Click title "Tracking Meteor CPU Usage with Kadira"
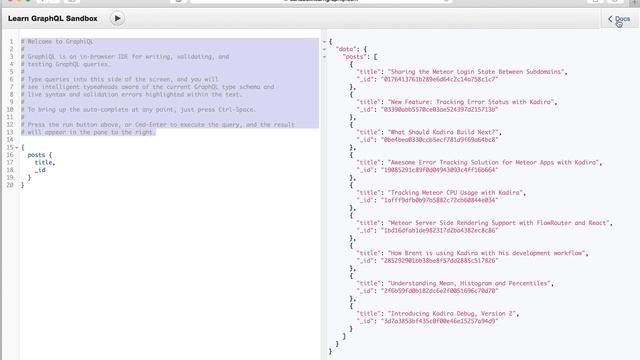The width and height of the screenshot is (640, 360). [x=455, y=192]
